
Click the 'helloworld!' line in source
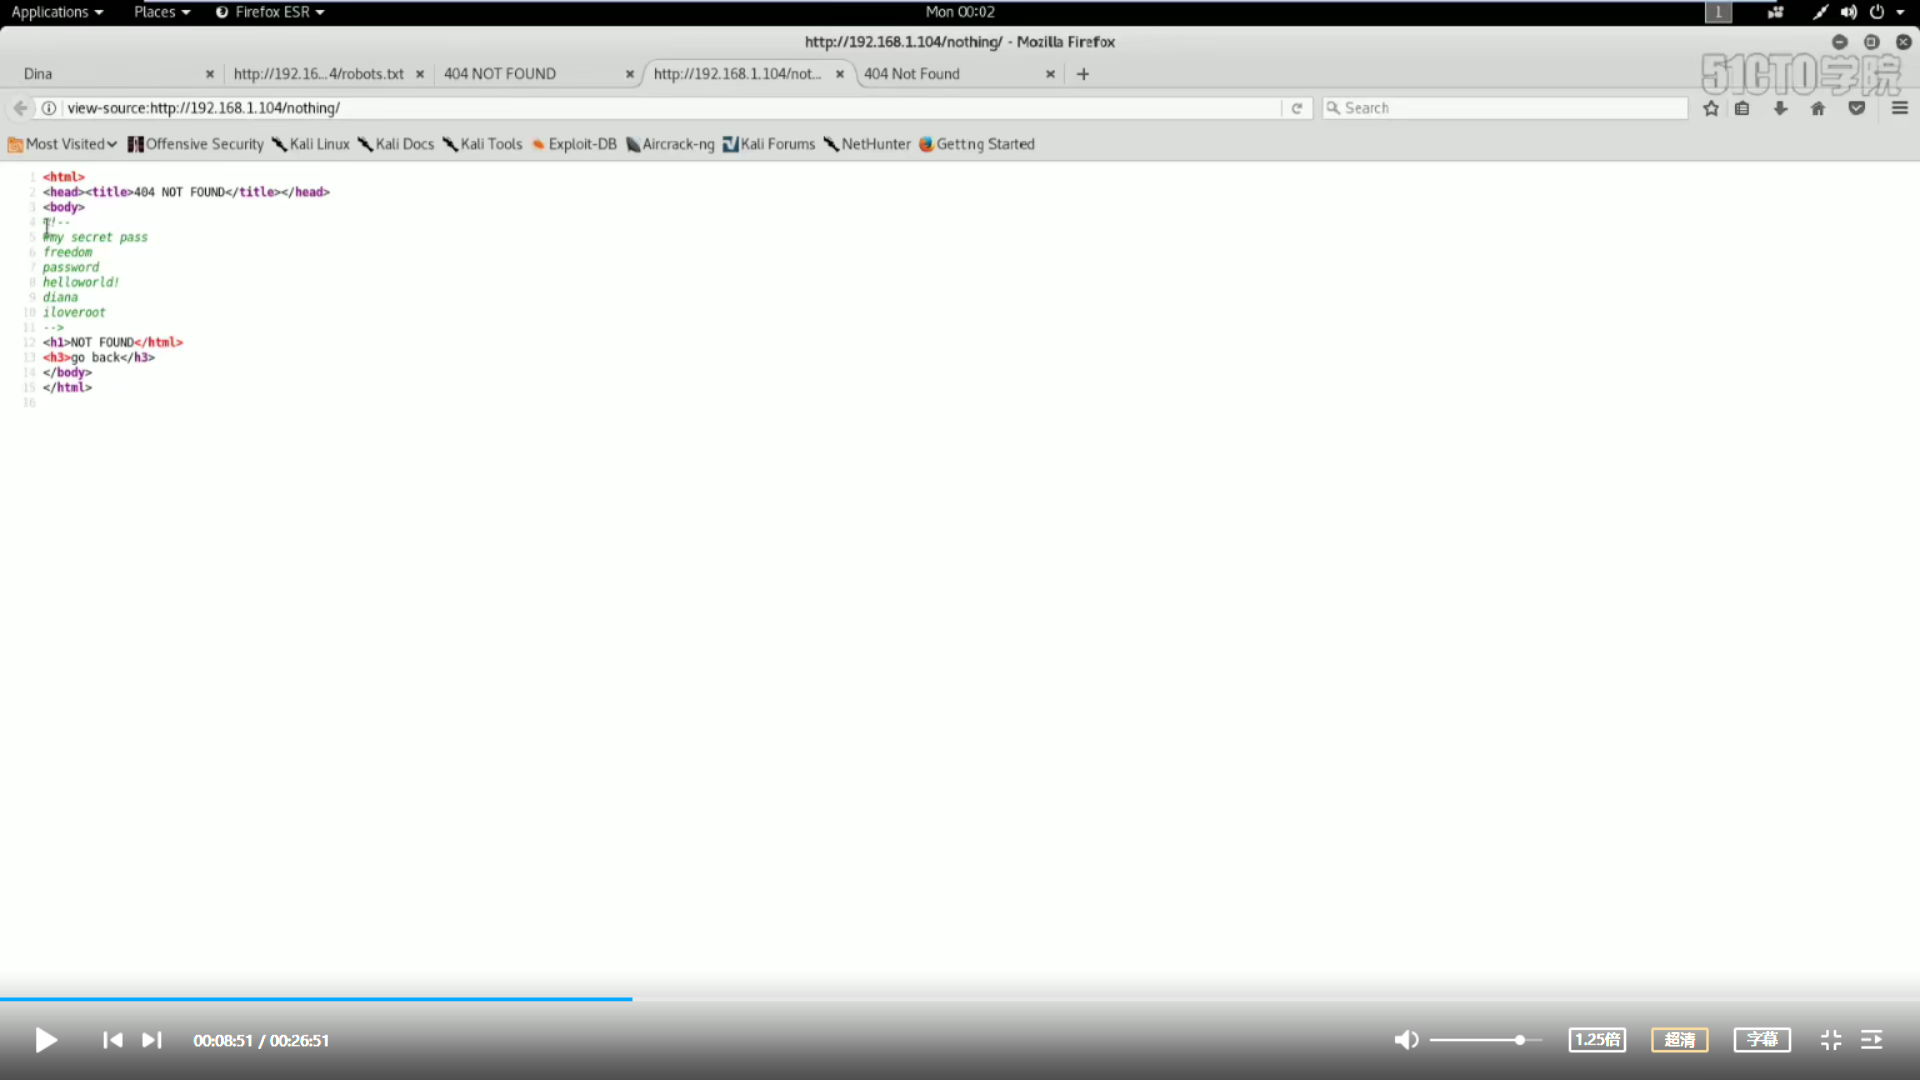click(x=81, y=282)
